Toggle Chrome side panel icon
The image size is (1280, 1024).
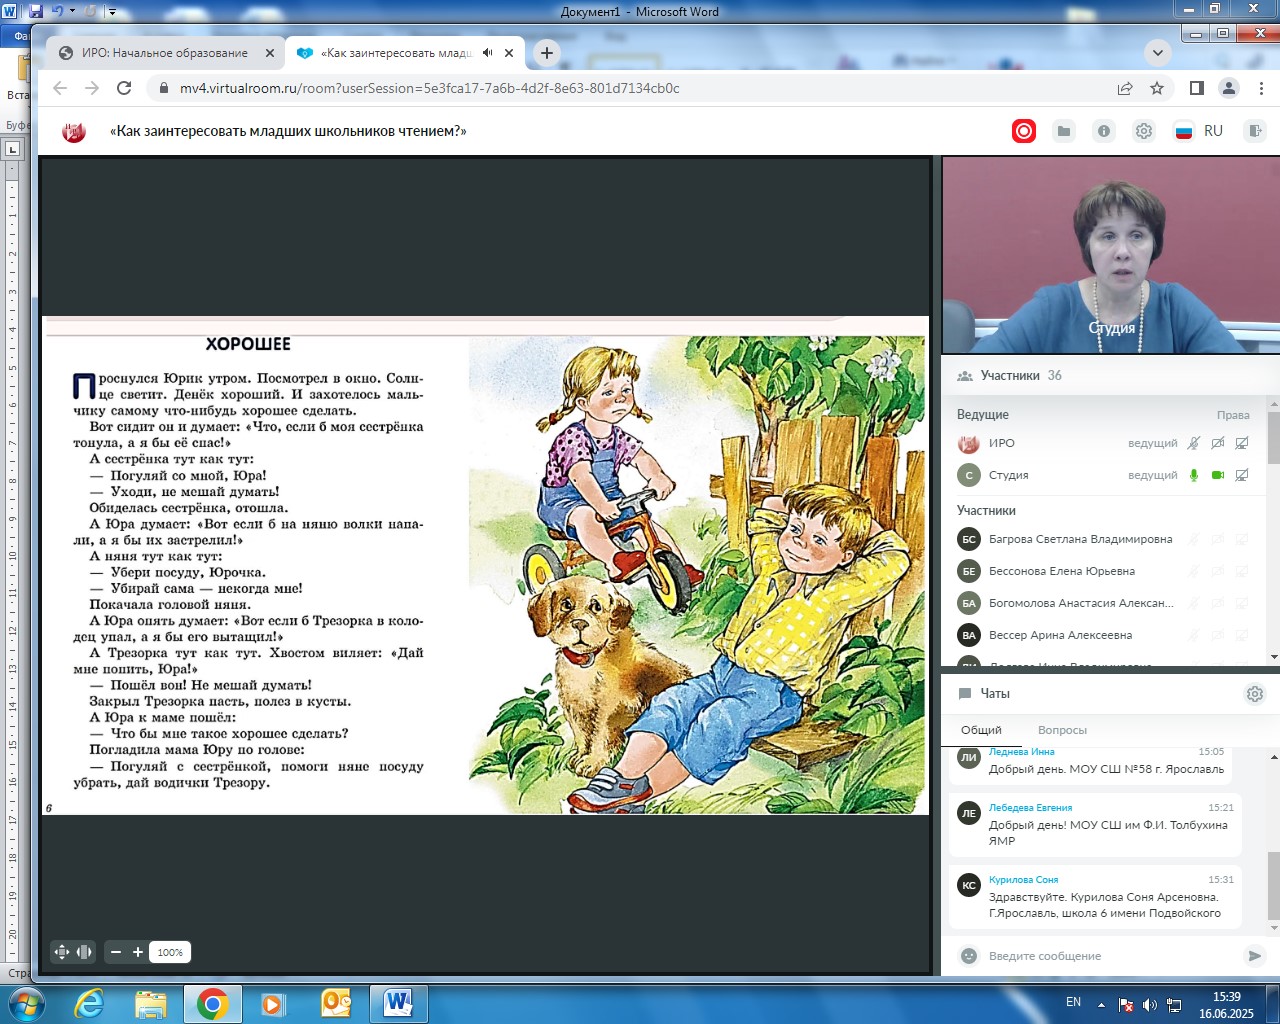pyautogui.click(x=1196, y=88)
